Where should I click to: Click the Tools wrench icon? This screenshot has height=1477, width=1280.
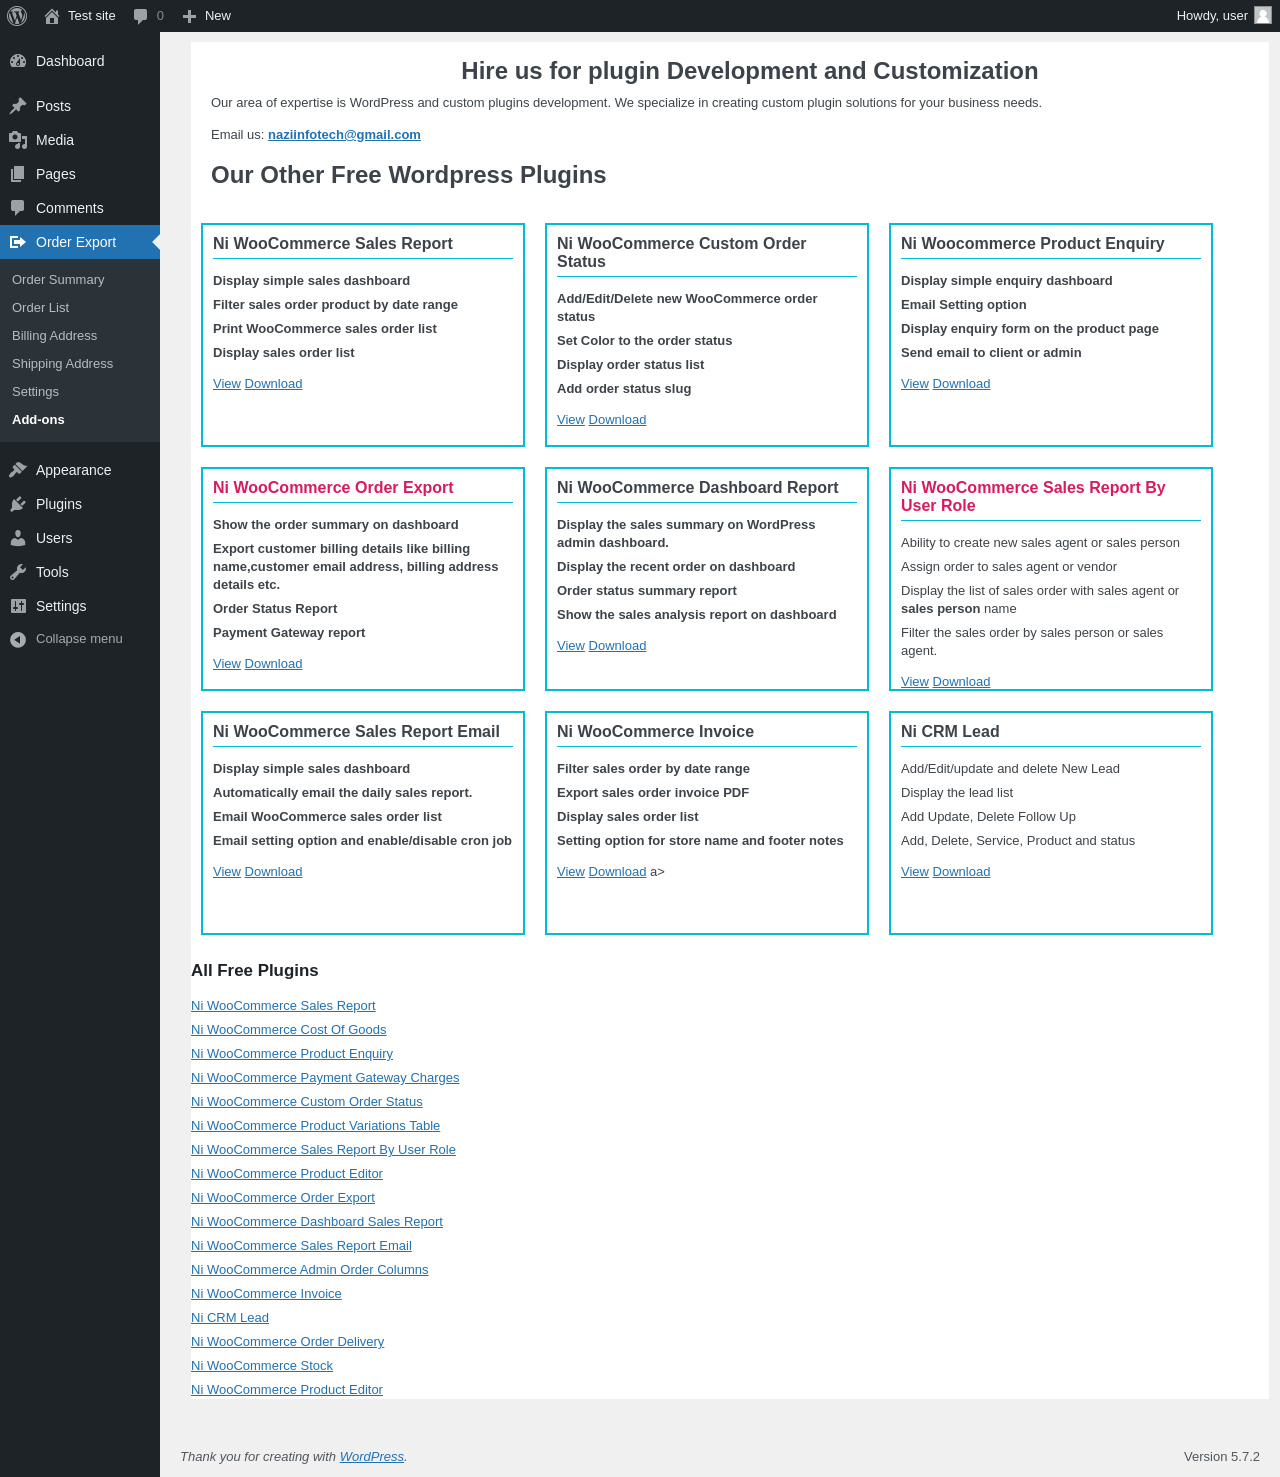[x=18, y=572]
